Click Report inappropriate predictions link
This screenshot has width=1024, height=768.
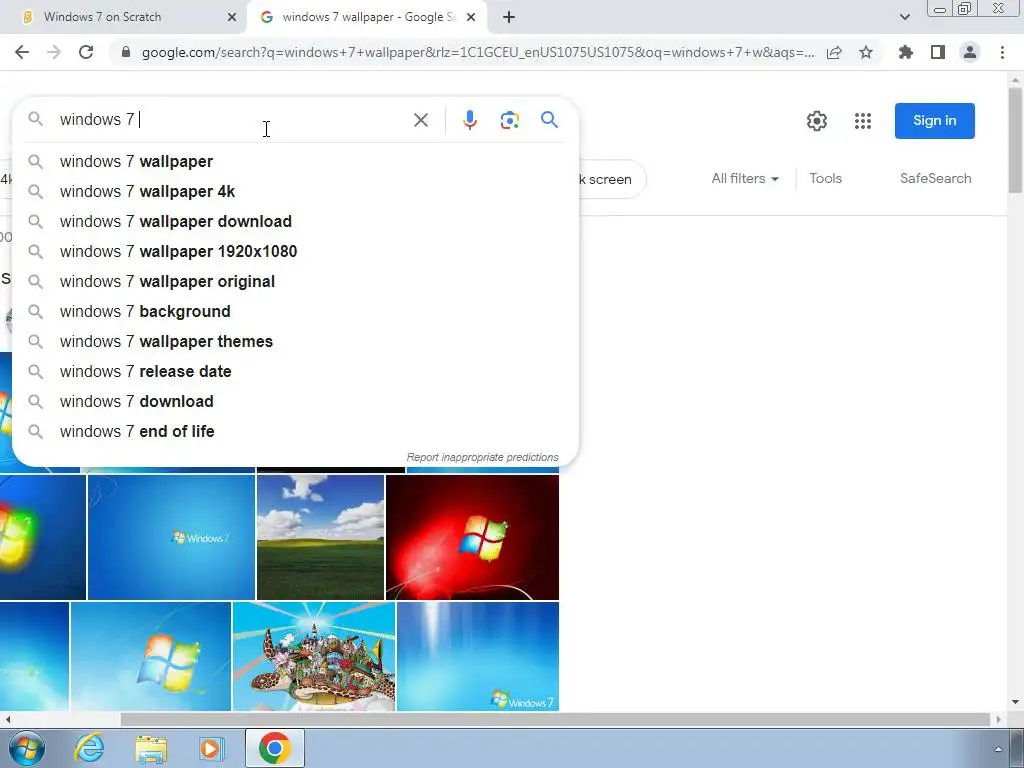coord(483,457)
